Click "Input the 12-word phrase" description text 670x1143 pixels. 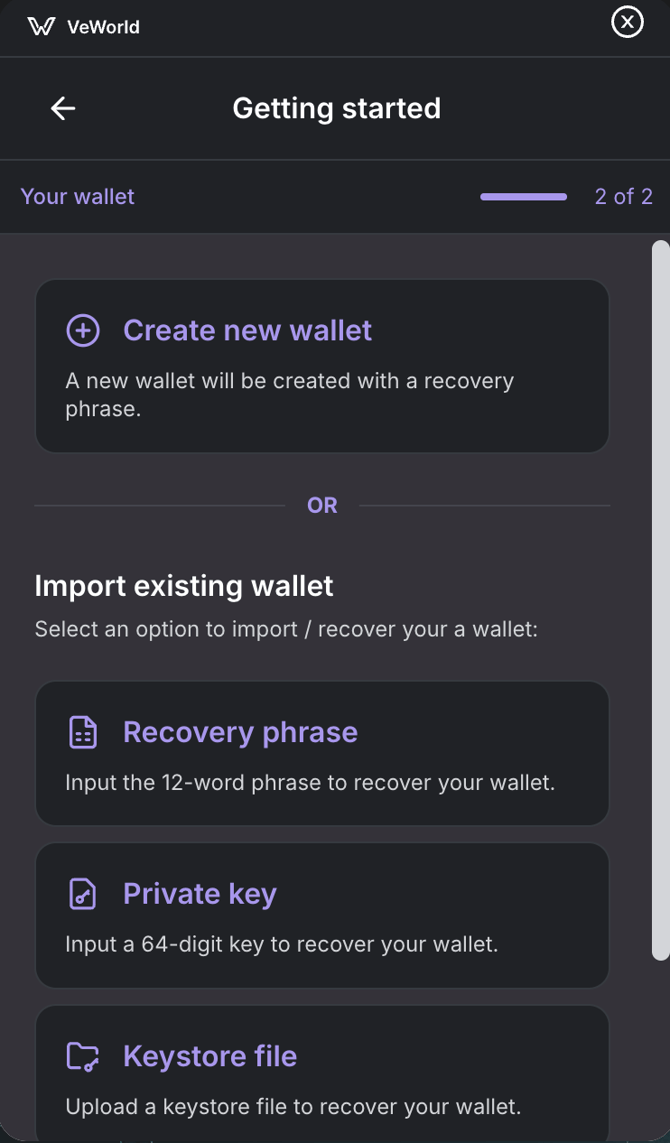[310, 782]
